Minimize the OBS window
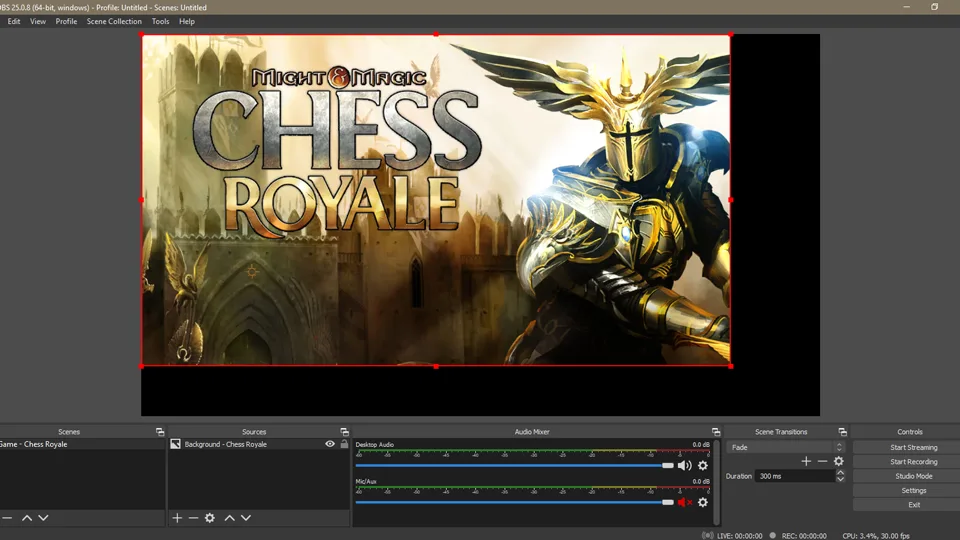The image size is (960, 540). tap(907, 7)
